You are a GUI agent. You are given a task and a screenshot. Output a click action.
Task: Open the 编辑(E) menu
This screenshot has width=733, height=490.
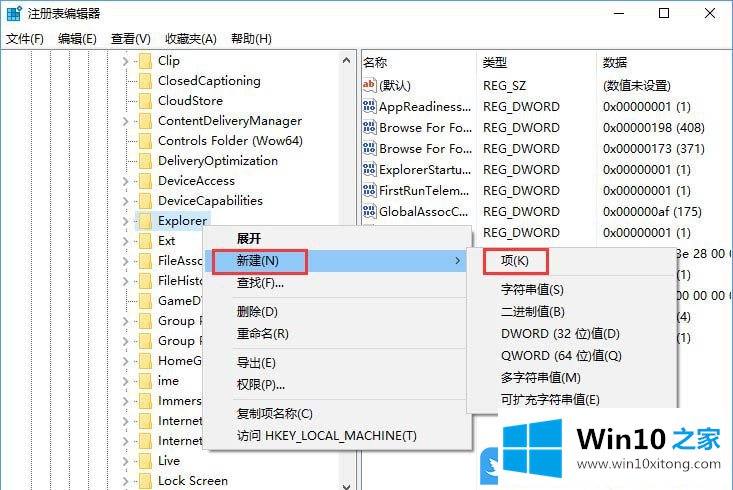(x=77, y=39)
